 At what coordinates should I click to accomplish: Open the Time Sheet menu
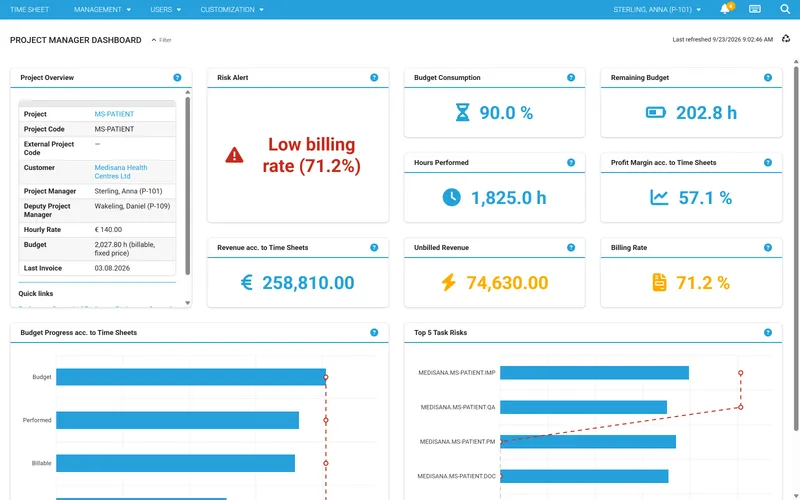(30, 9)
